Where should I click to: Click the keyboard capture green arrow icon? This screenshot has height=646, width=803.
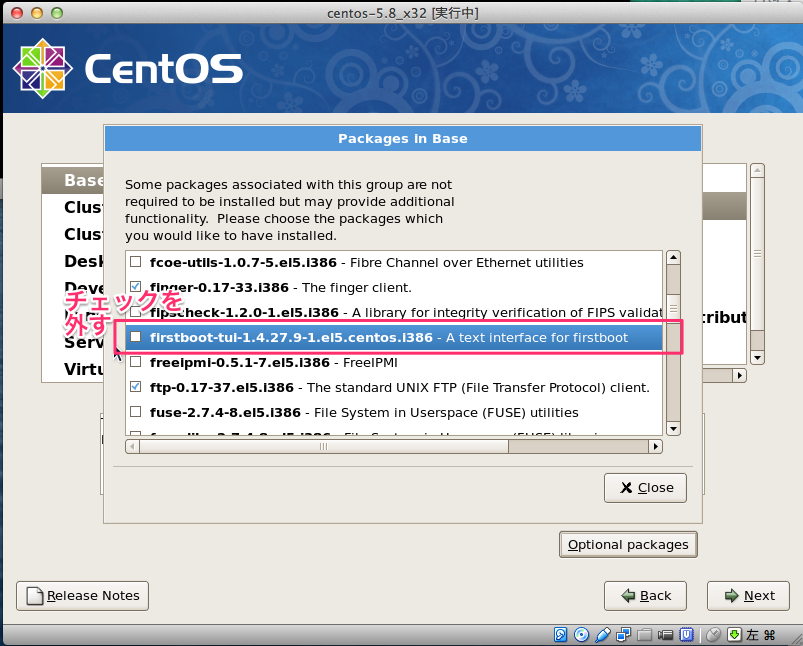(x=734, y=635)
